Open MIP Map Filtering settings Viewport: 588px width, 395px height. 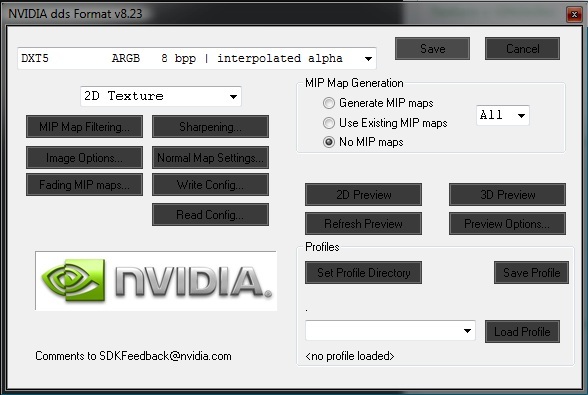(84, 127)
